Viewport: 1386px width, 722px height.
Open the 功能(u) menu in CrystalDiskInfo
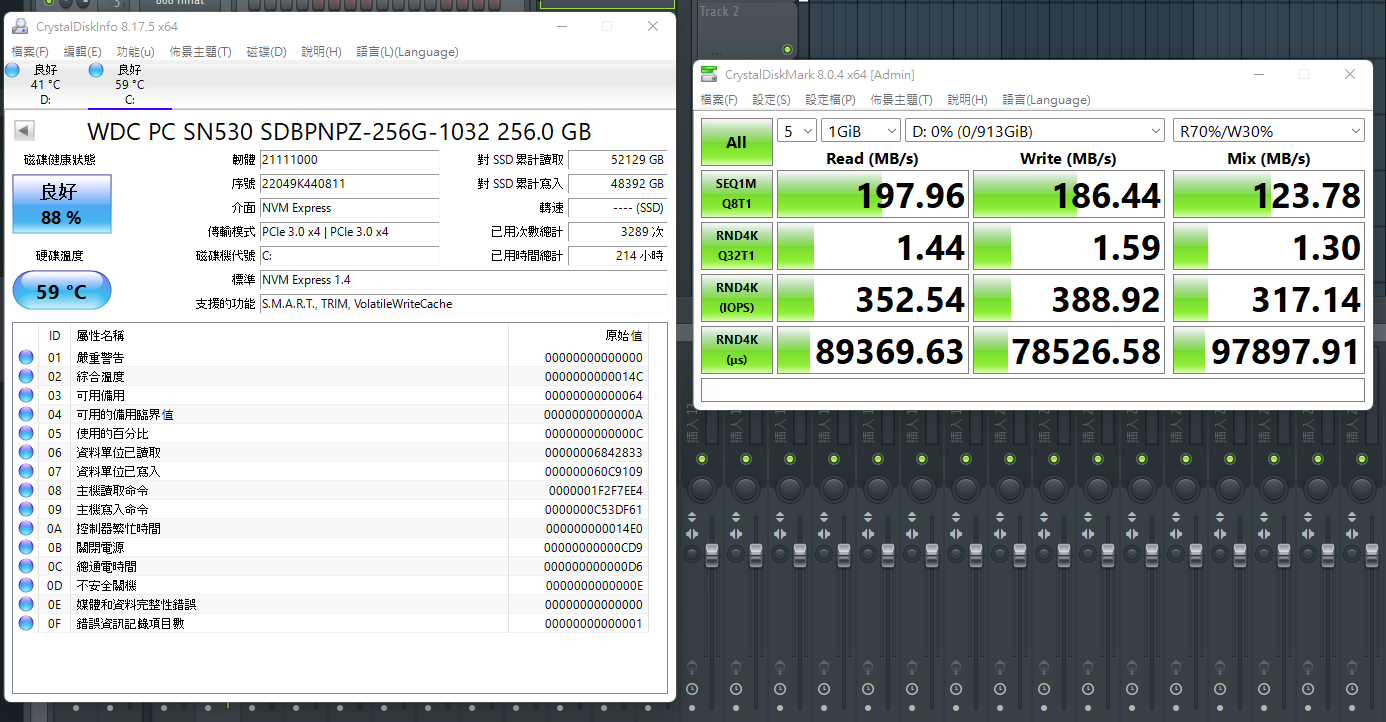coord(136,52)
